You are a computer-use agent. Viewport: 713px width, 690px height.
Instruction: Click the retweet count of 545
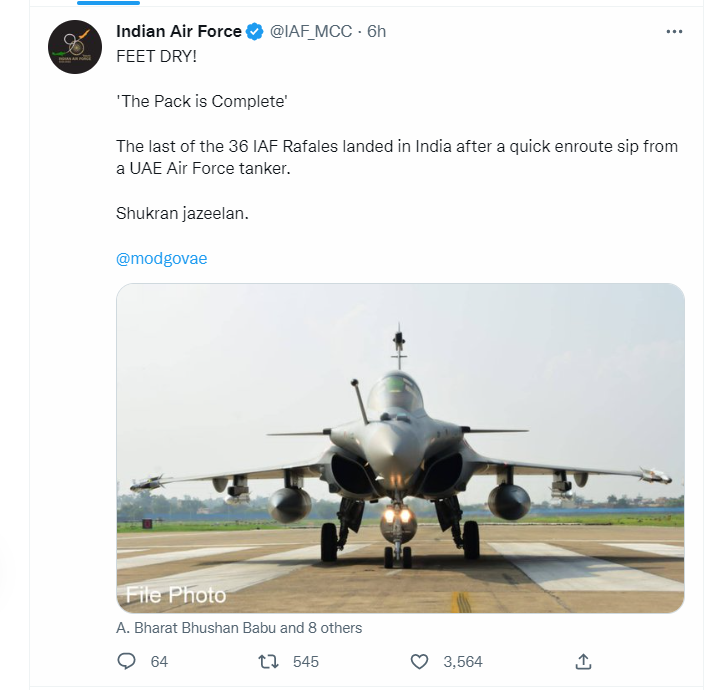coord(305,662)
